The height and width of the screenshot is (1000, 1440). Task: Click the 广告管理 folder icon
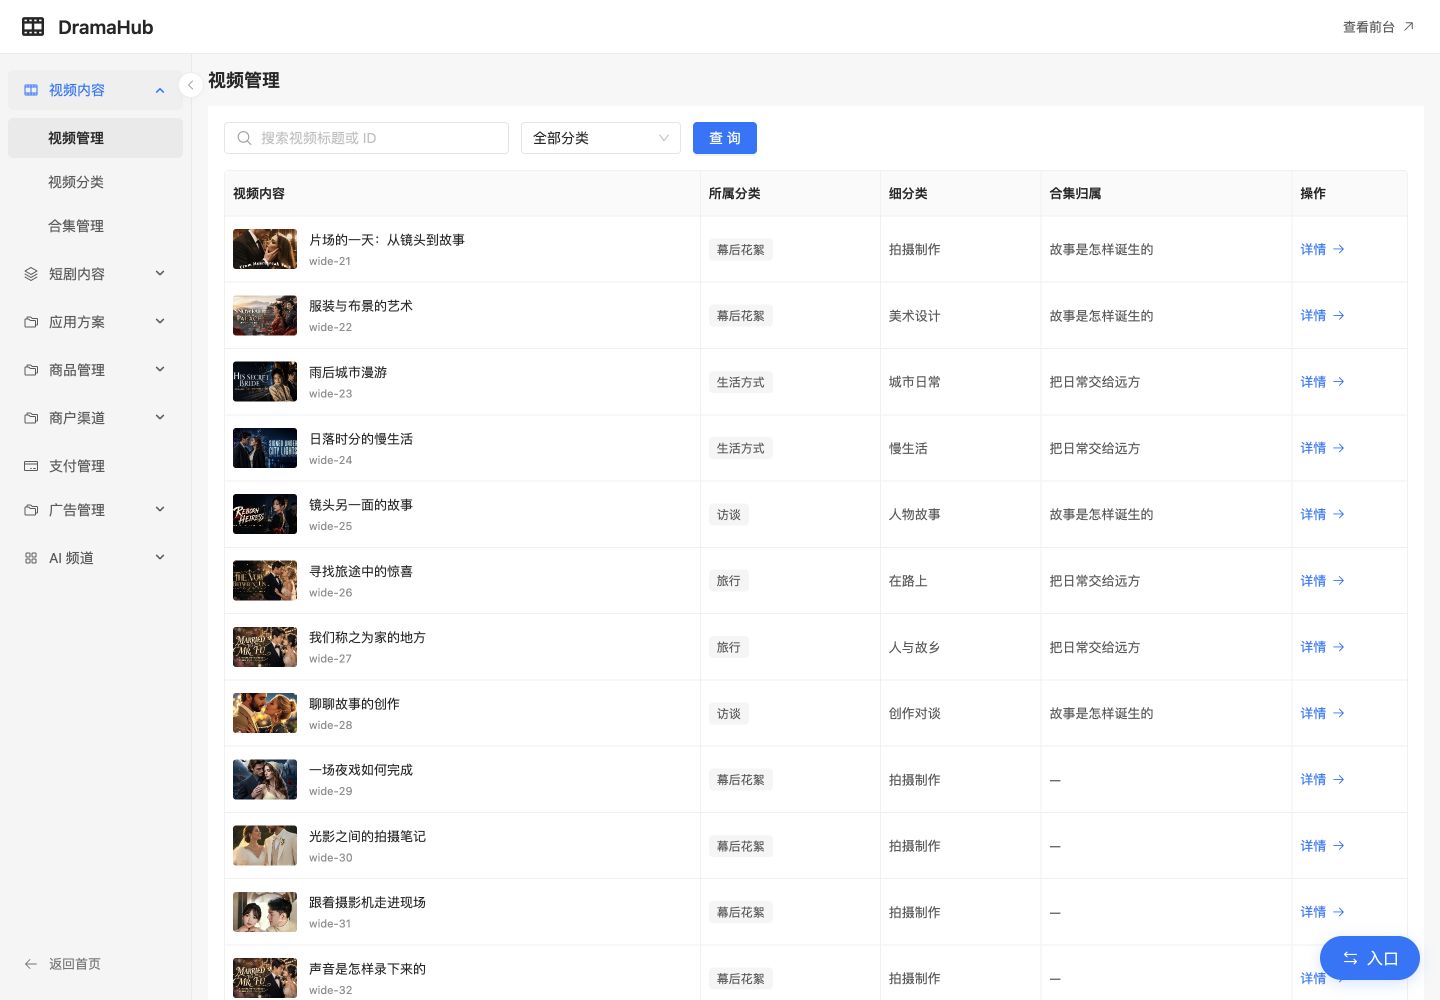[31, 510]
